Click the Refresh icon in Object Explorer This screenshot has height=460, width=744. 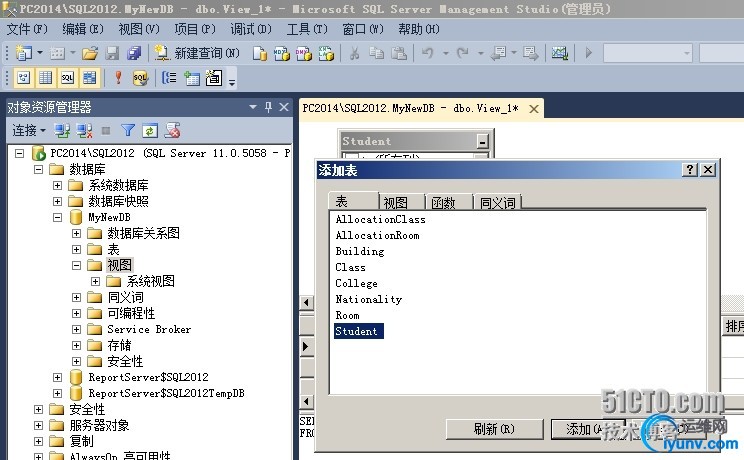[150, 131]
